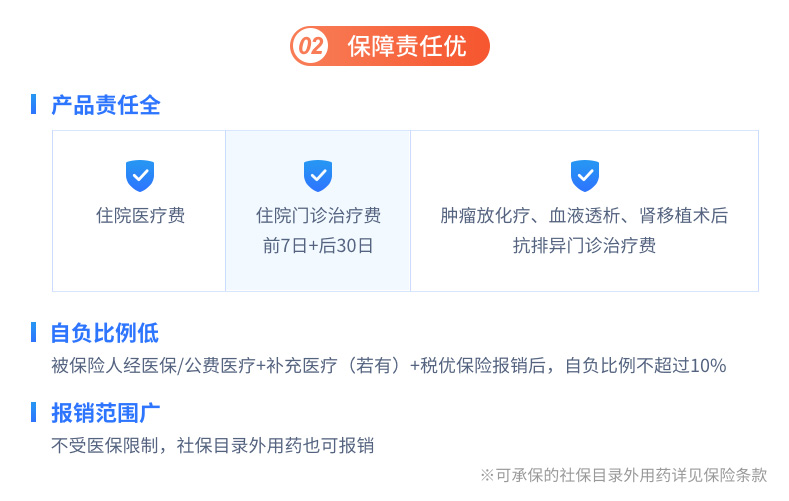Tap the 保障责任优 orange banner
The image size is (789, 501).
[390, 46]
